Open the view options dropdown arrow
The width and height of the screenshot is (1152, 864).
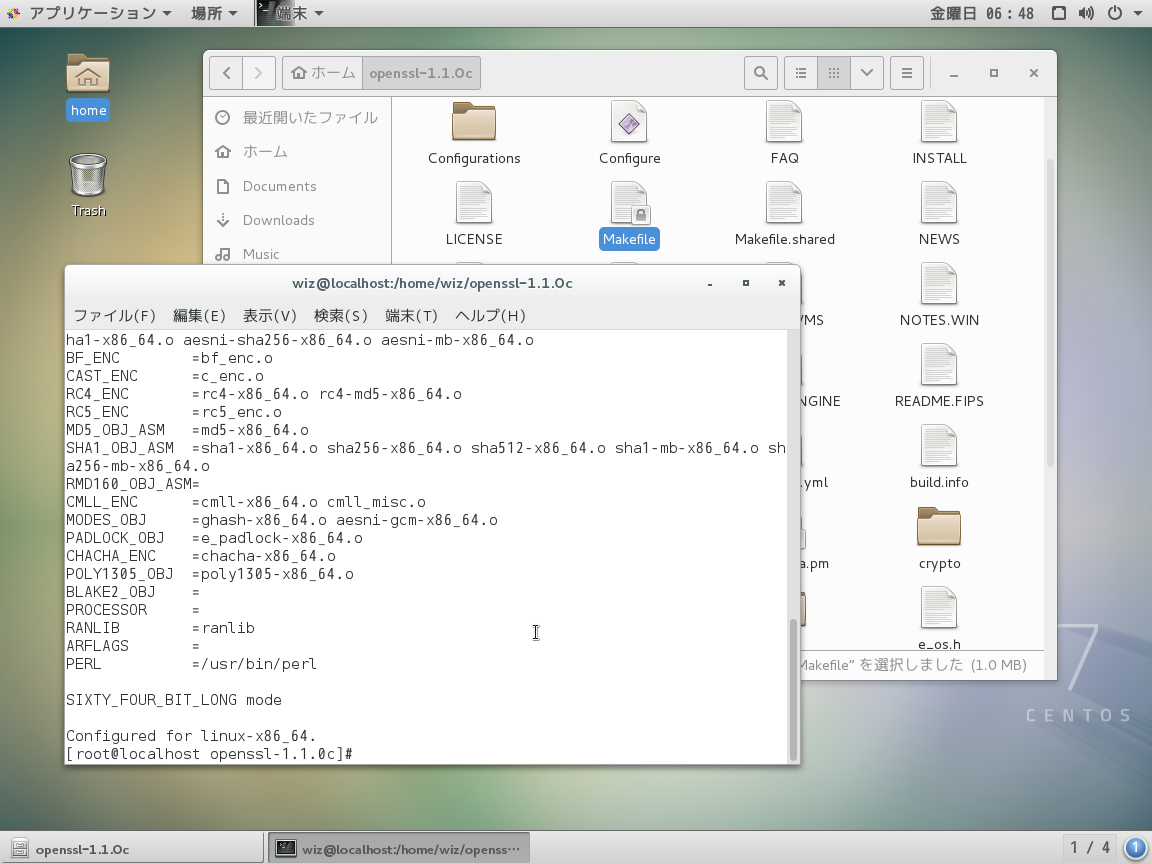867,73
